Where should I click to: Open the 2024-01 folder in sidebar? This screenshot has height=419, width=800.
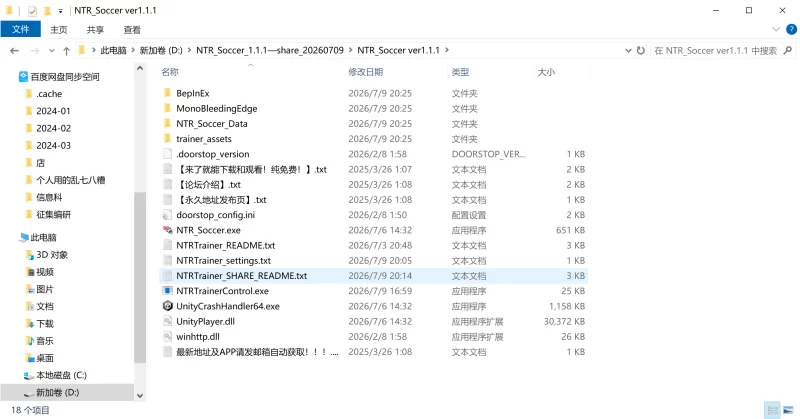point(53,111)
